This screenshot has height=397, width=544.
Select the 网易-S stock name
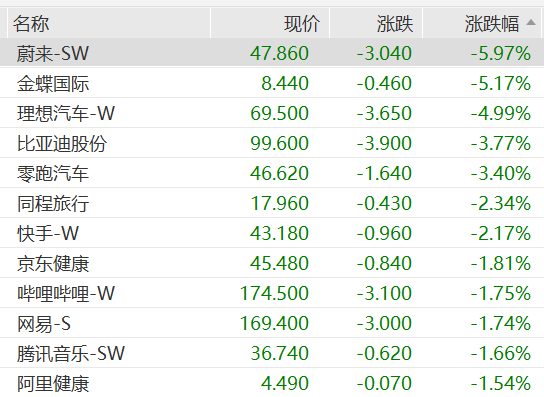pos(44,323)
